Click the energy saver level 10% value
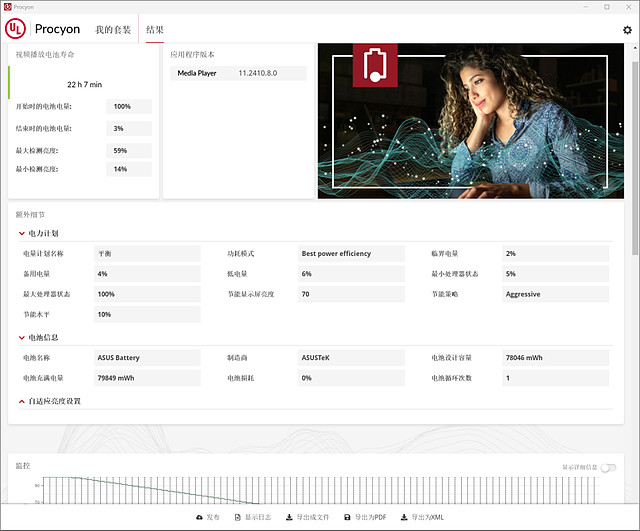The image size is (640, 531). pyautogui.click(x=147, y=315)
